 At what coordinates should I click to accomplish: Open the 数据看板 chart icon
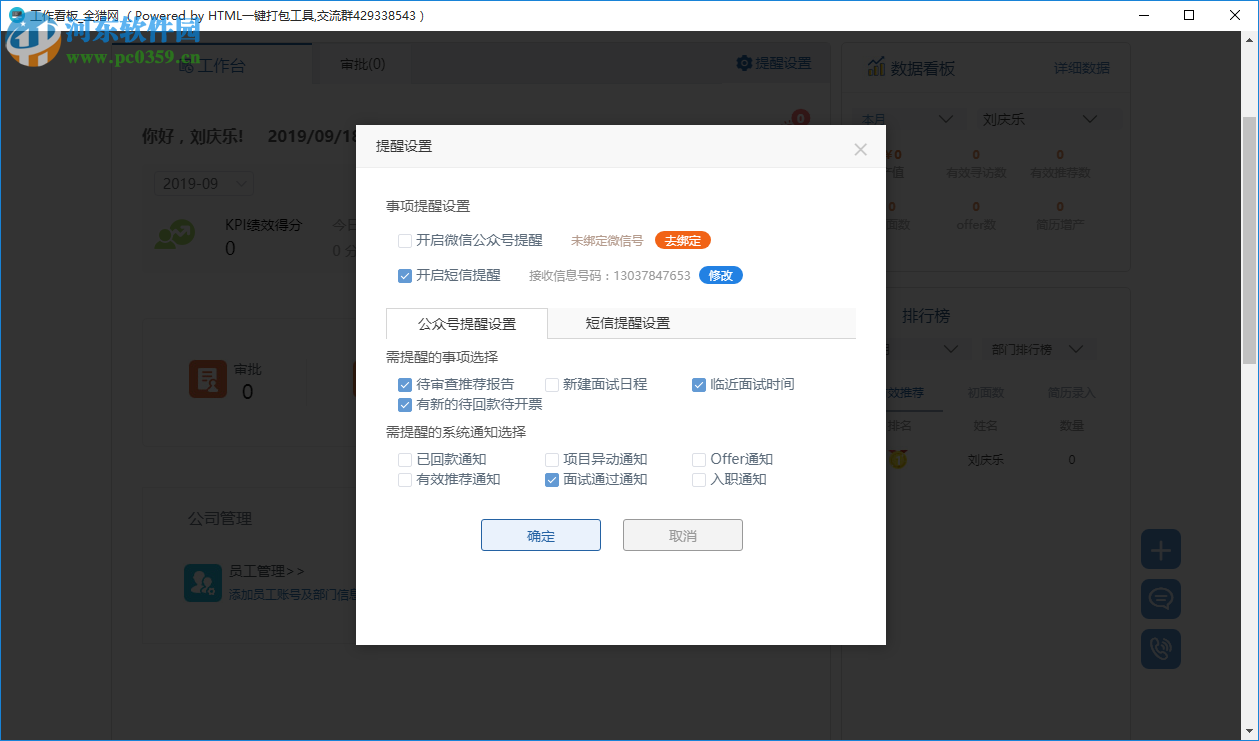click(878, 67)
